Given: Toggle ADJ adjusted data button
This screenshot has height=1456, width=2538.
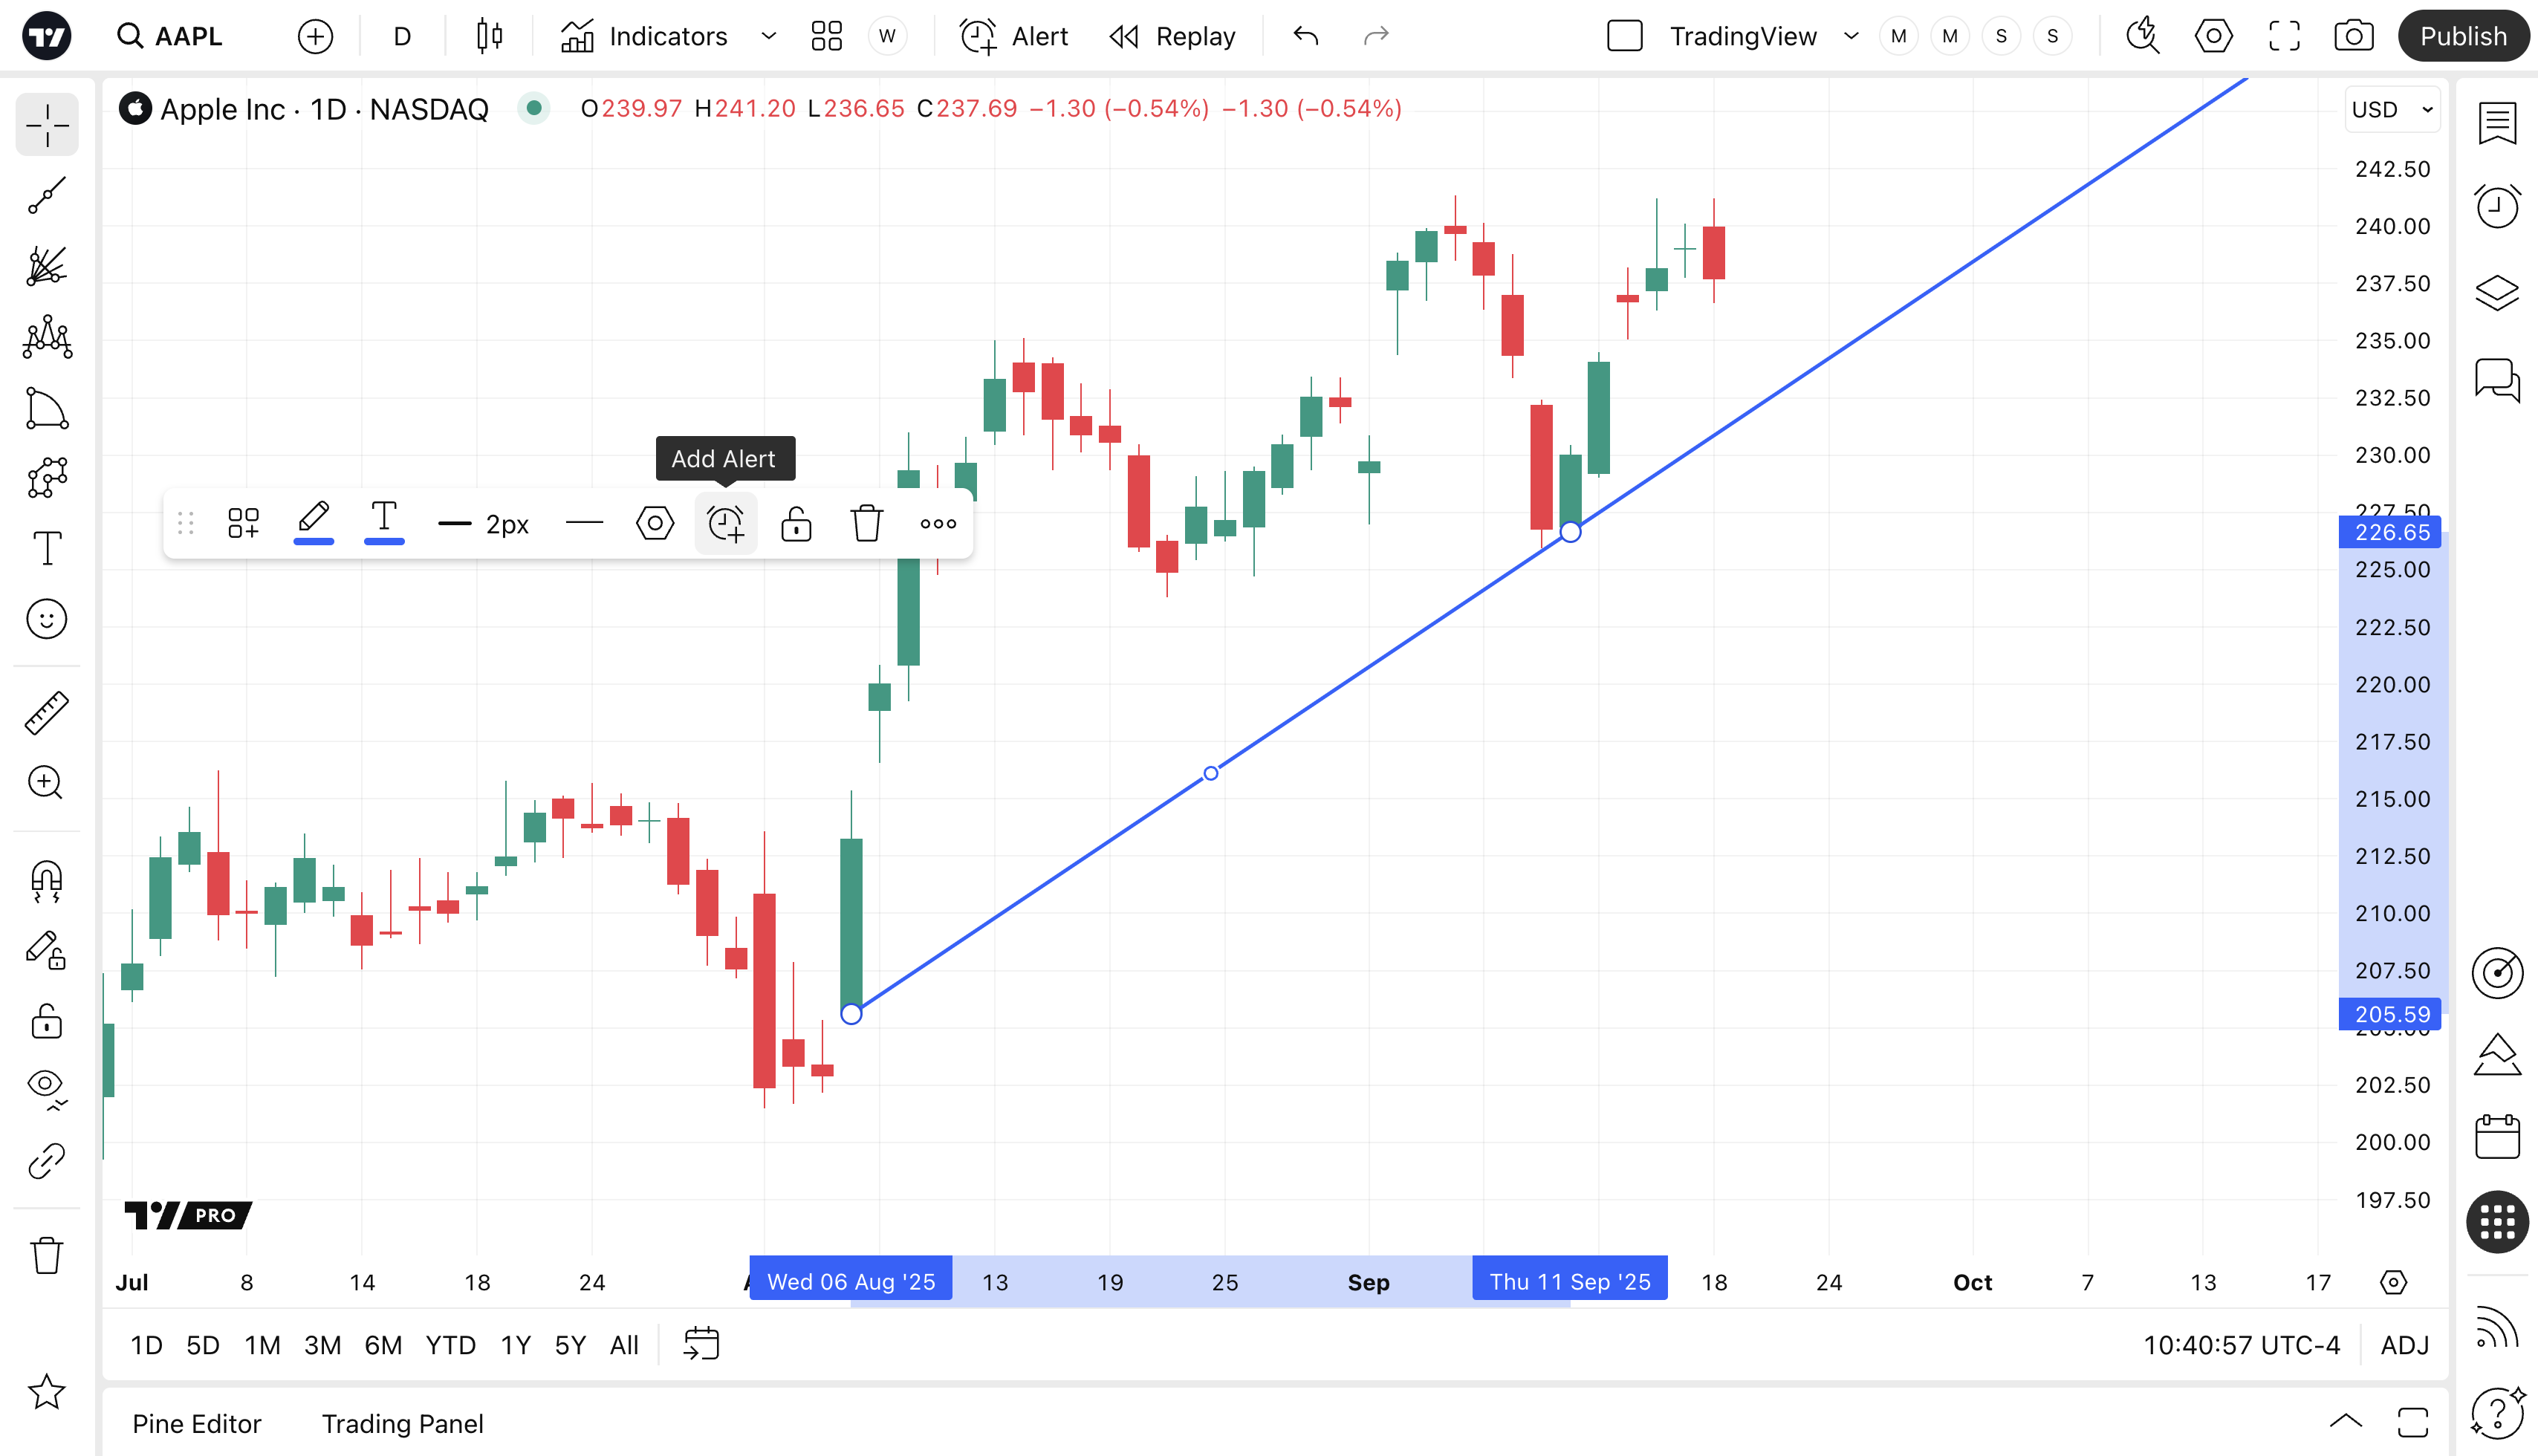Looking at the screenshot, I should point(2404,1345).
